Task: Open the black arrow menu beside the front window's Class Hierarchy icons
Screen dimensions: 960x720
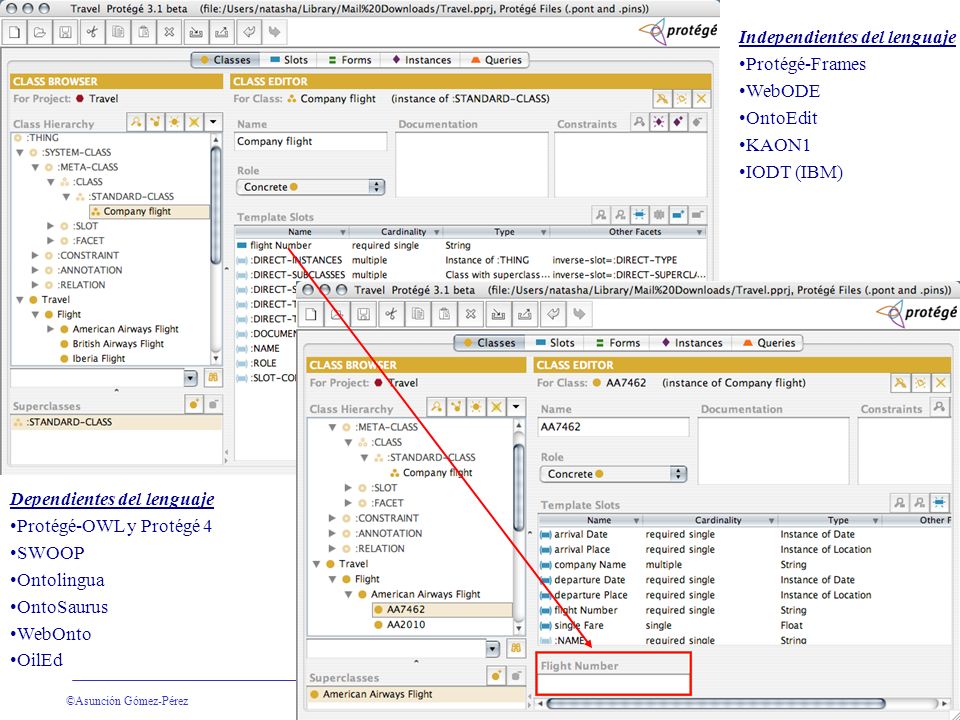Action: coord(516,407)
